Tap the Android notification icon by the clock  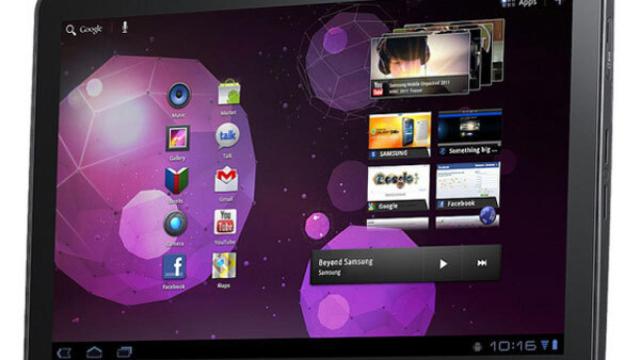coord(477,347)
